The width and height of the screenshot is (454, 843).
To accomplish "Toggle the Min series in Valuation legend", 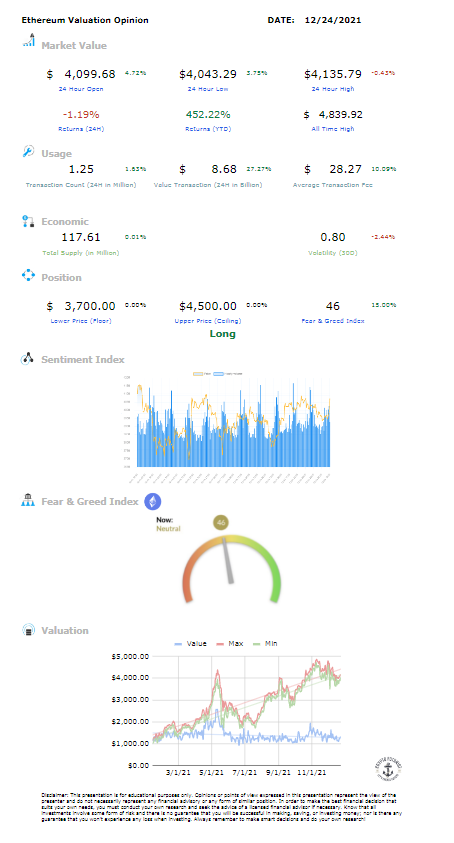I will [x=265, y=644].
